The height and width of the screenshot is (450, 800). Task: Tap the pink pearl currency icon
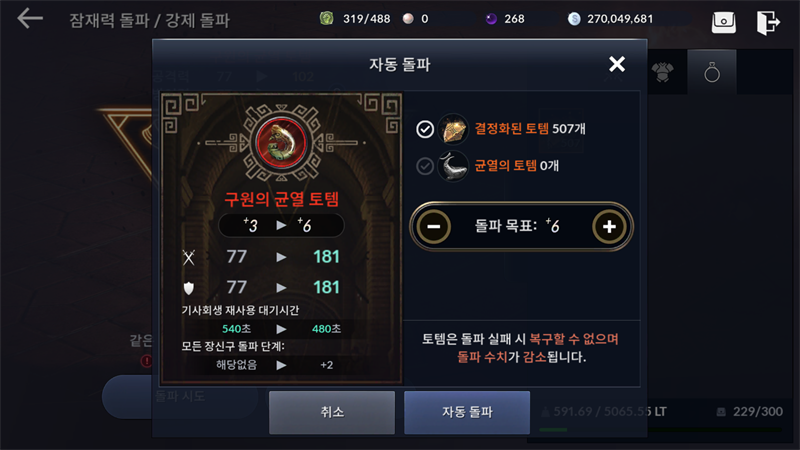[408, 19]
